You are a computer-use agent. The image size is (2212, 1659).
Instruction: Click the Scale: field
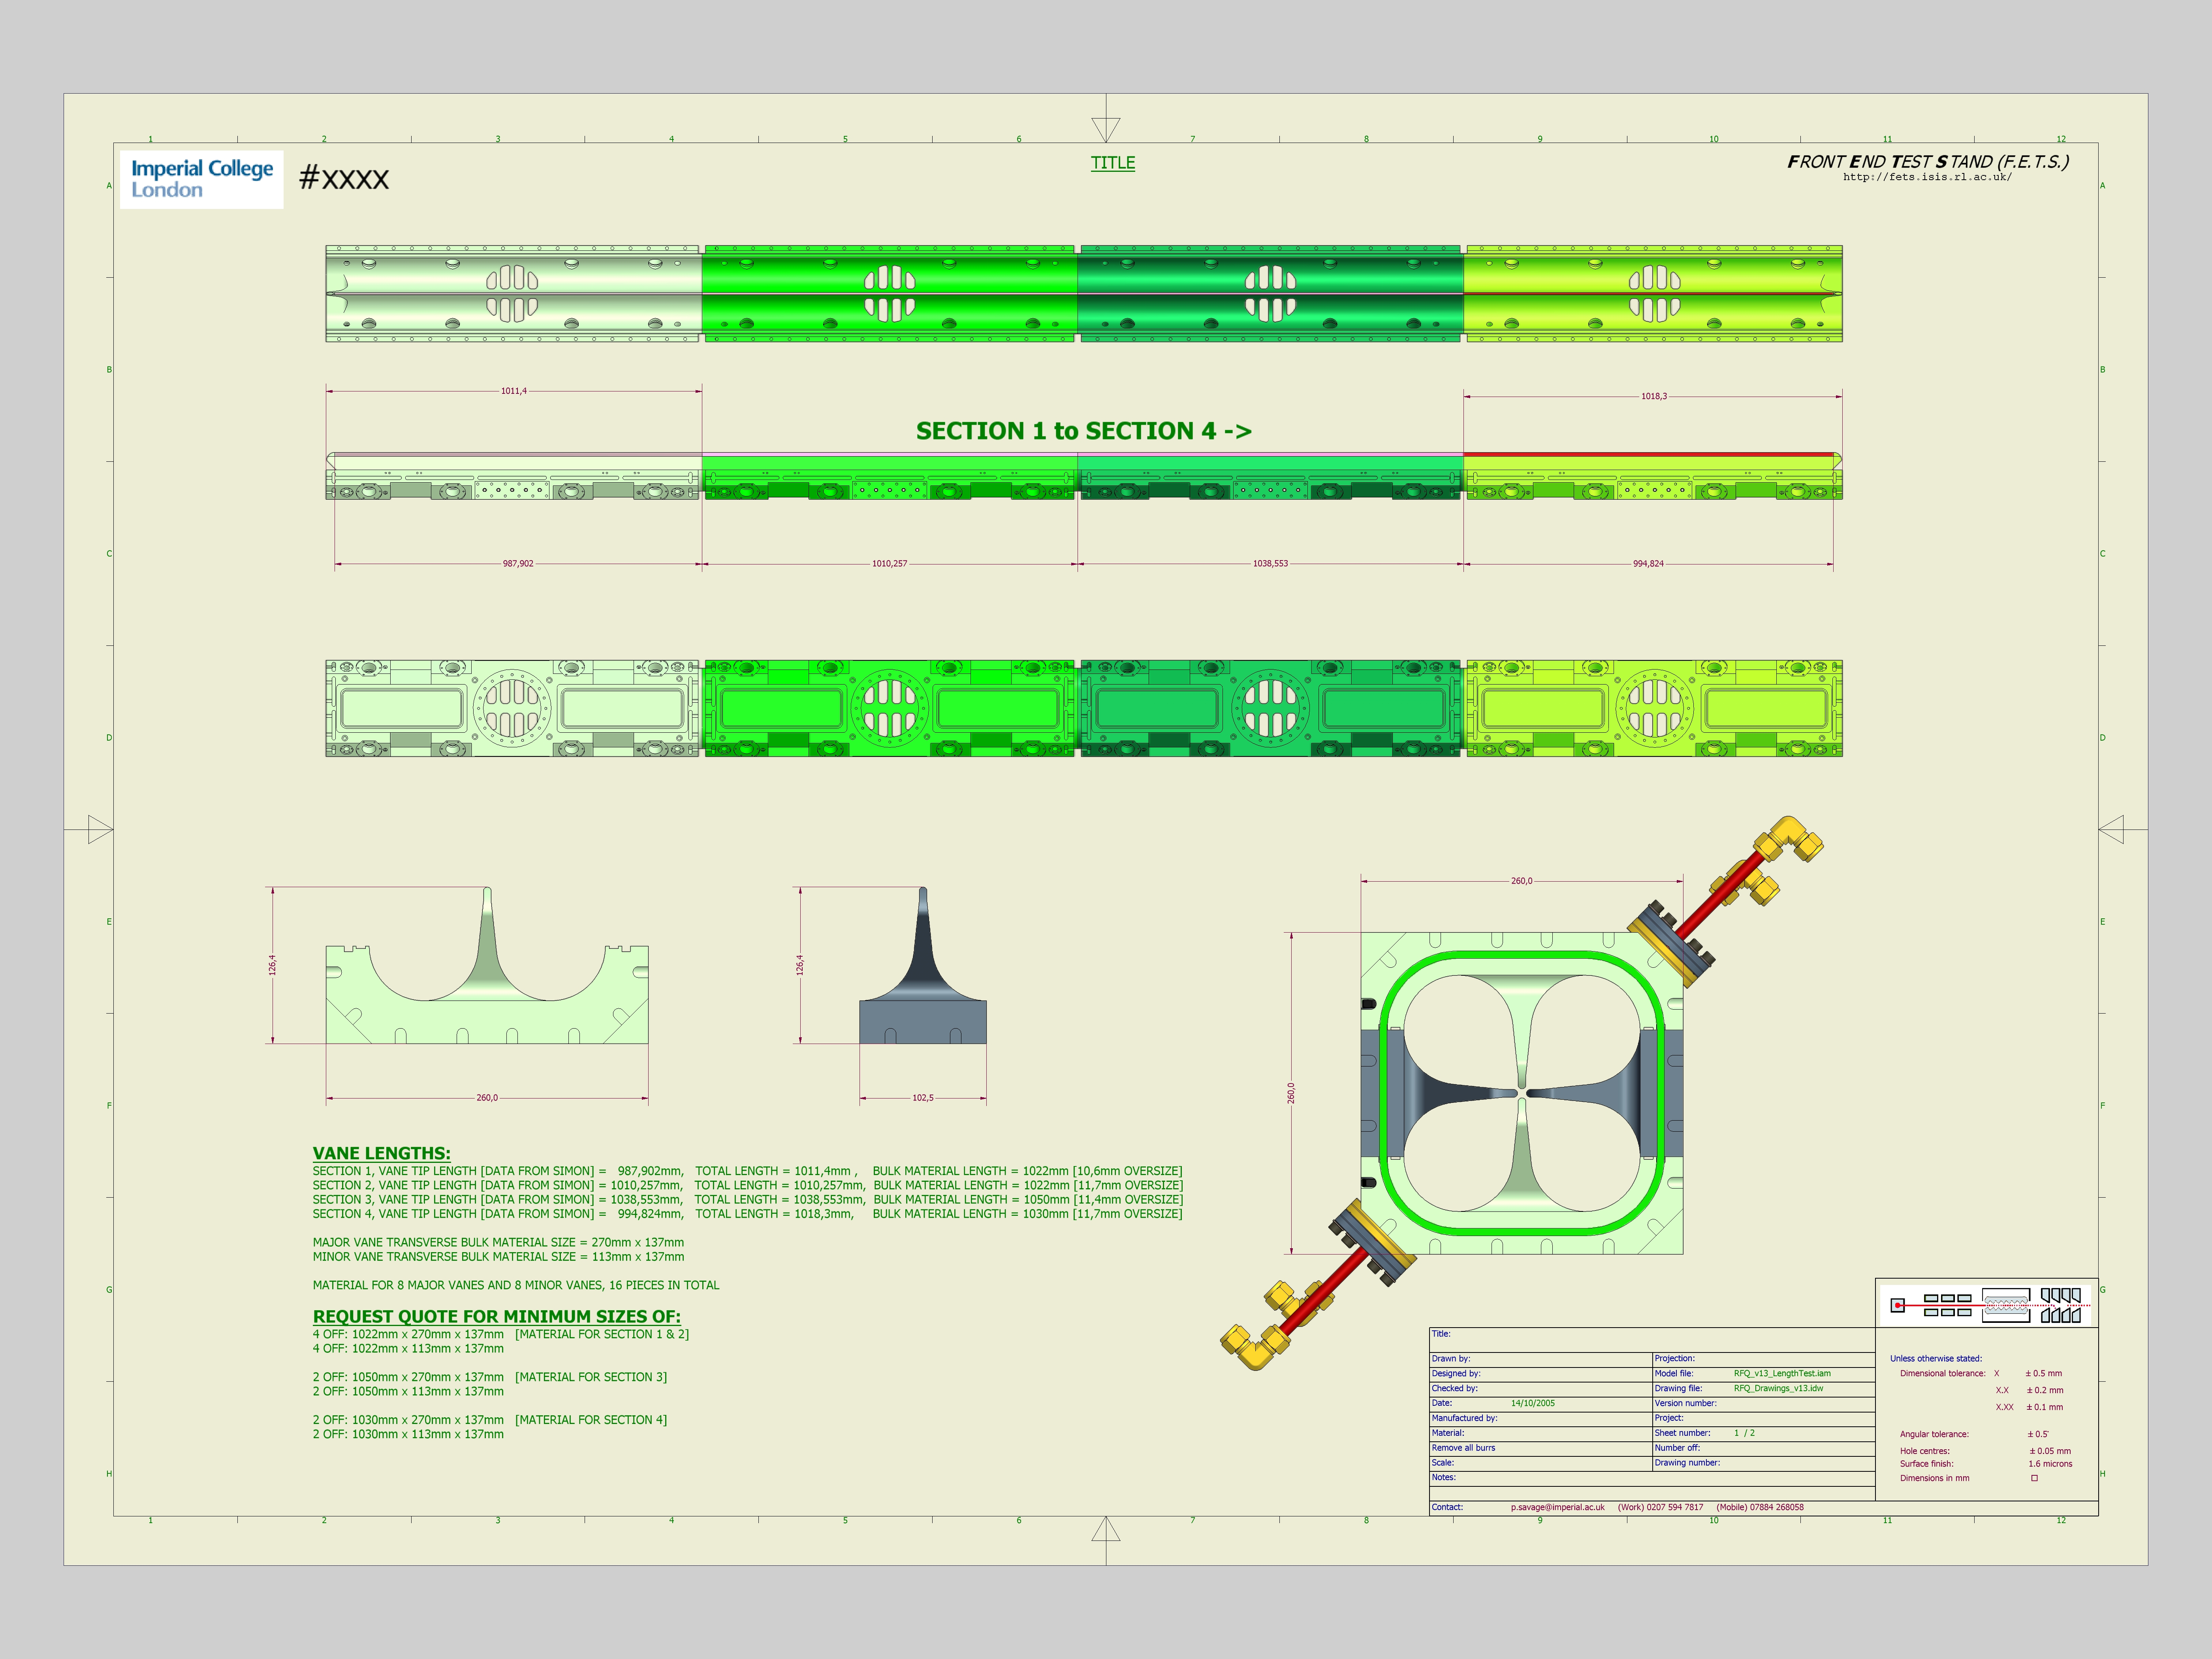click(1541, 1463)
